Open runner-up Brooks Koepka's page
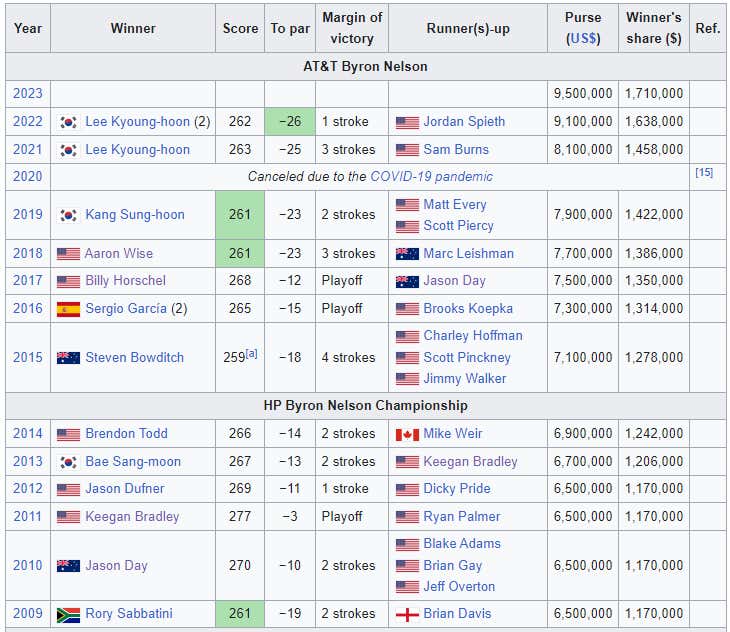 [x=468, y=309]
